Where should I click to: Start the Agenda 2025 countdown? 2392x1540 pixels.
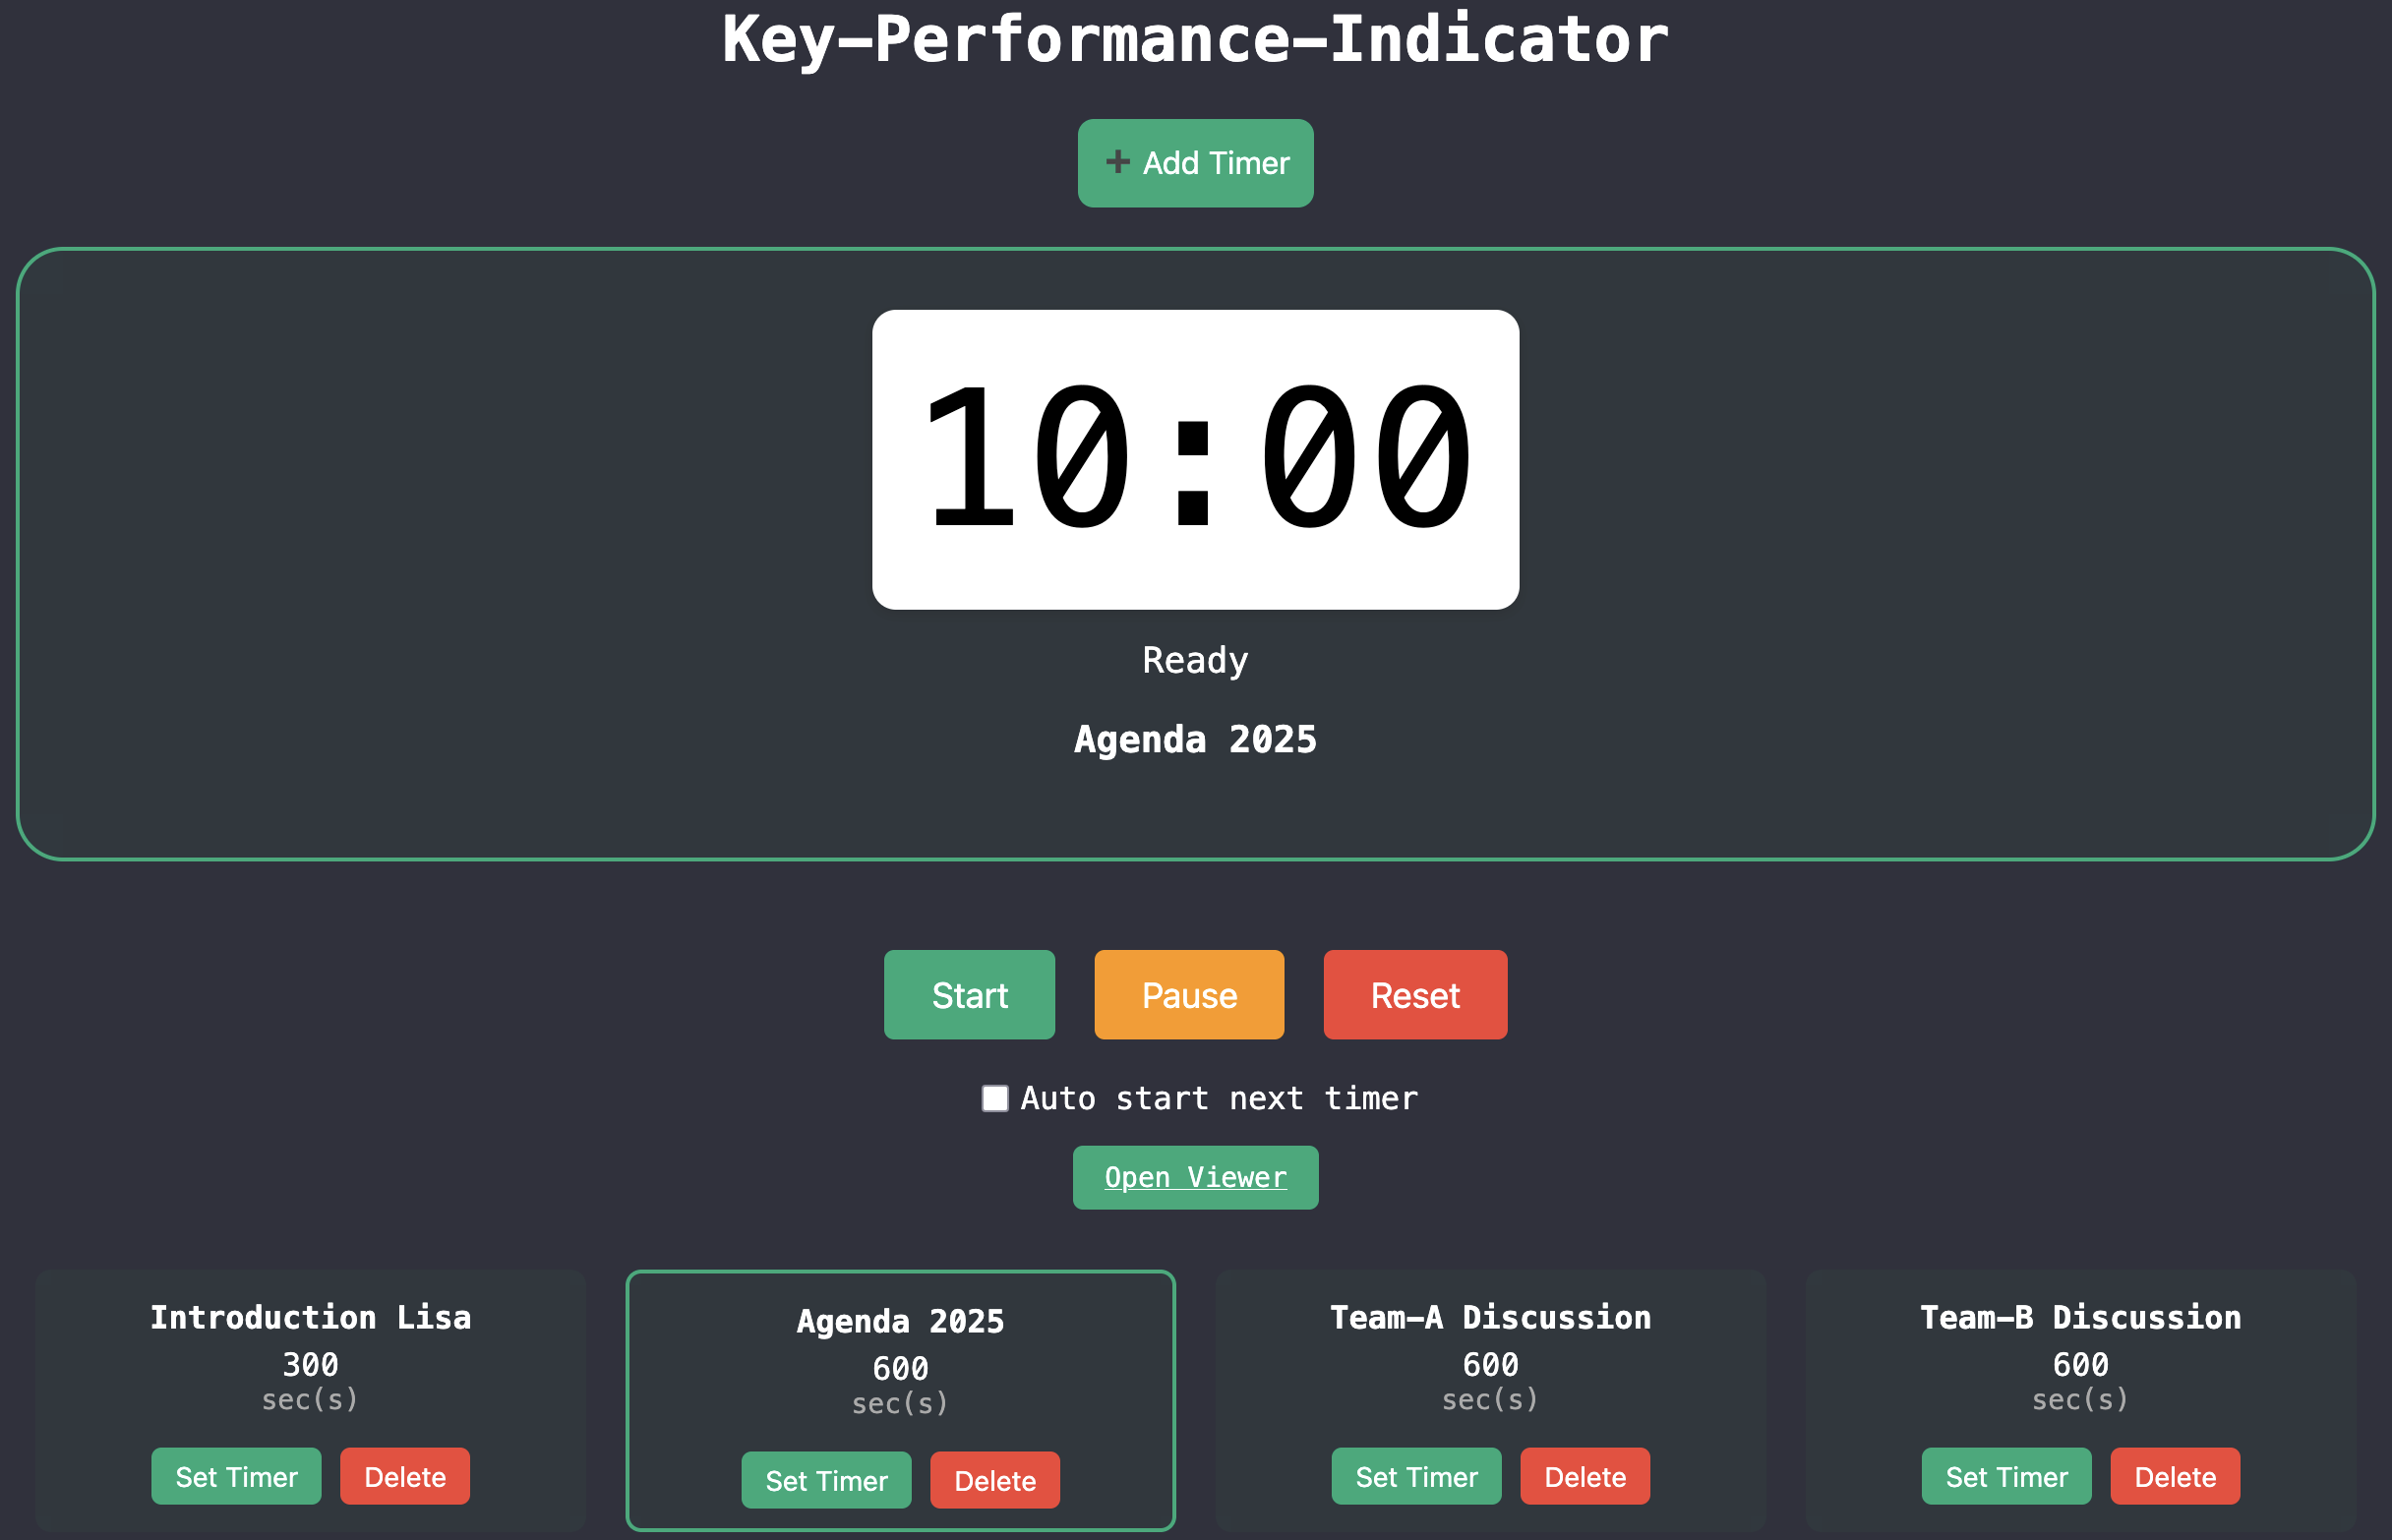click(x=968, y=994)
